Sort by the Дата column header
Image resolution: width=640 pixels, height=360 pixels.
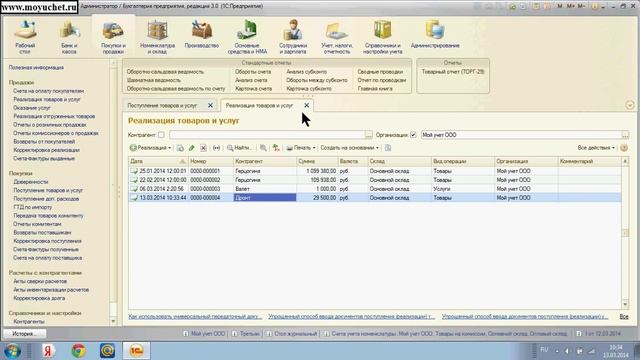pos(158,162)
